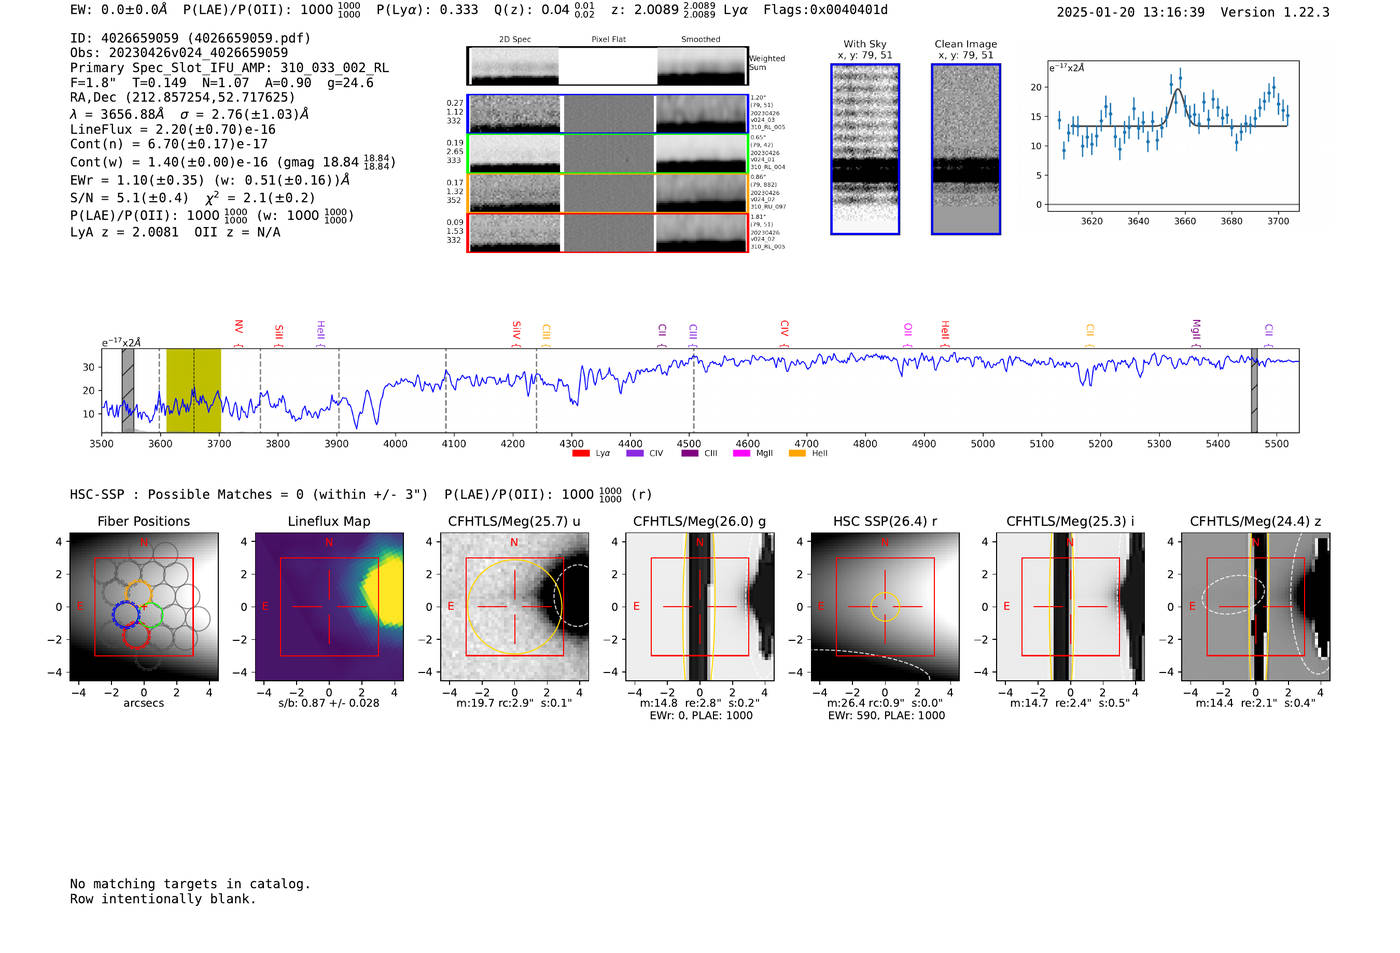This screenshot has width=1400, height=953.
Task: Select the blue-bordered 2D spectrum row
Action: point(608,114)
